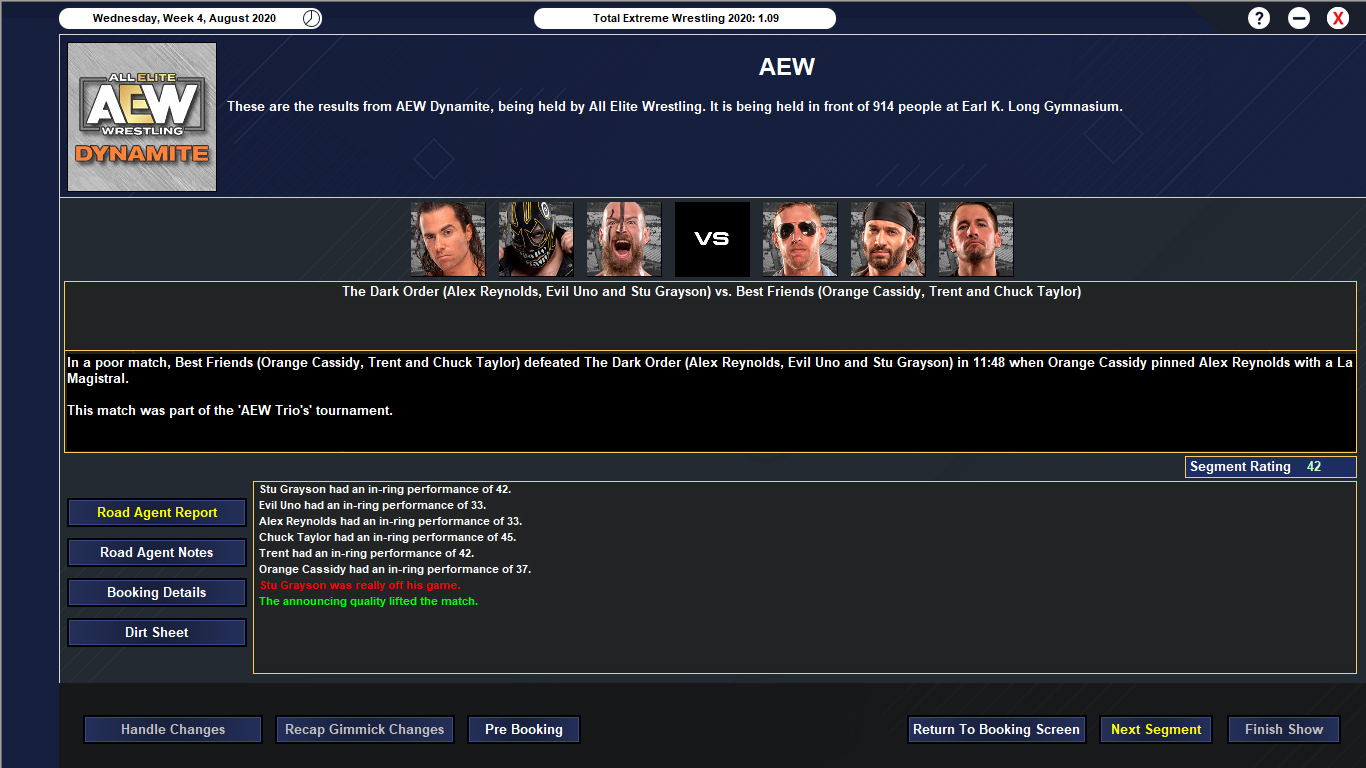Click the clock icon beside the date
Viewport: 1366px width, 768px height.
pos(312,18)
